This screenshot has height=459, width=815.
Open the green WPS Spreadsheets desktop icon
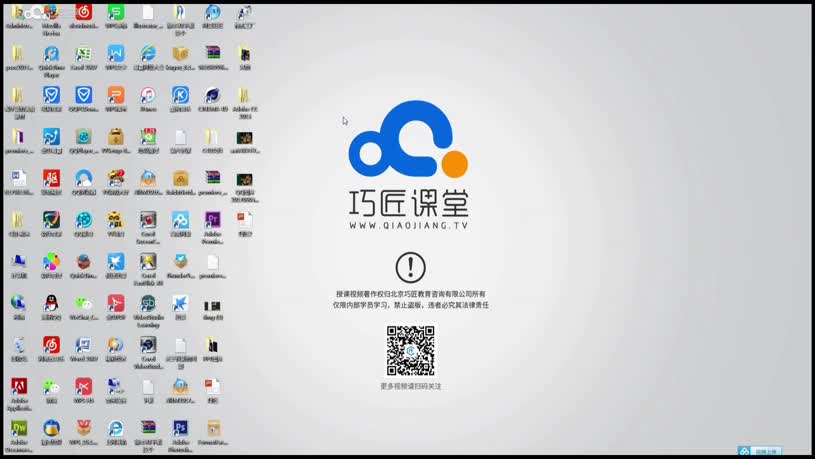[116, 12]
